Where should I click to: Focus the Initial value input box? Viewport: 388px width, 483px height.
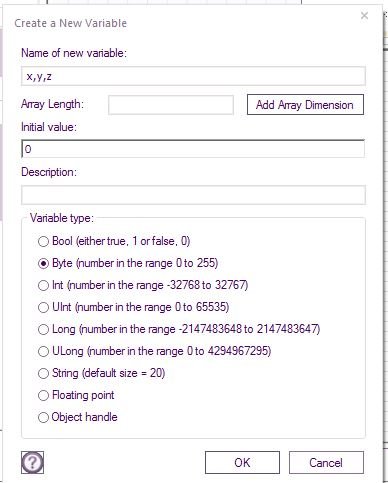[x=193, y=149]
